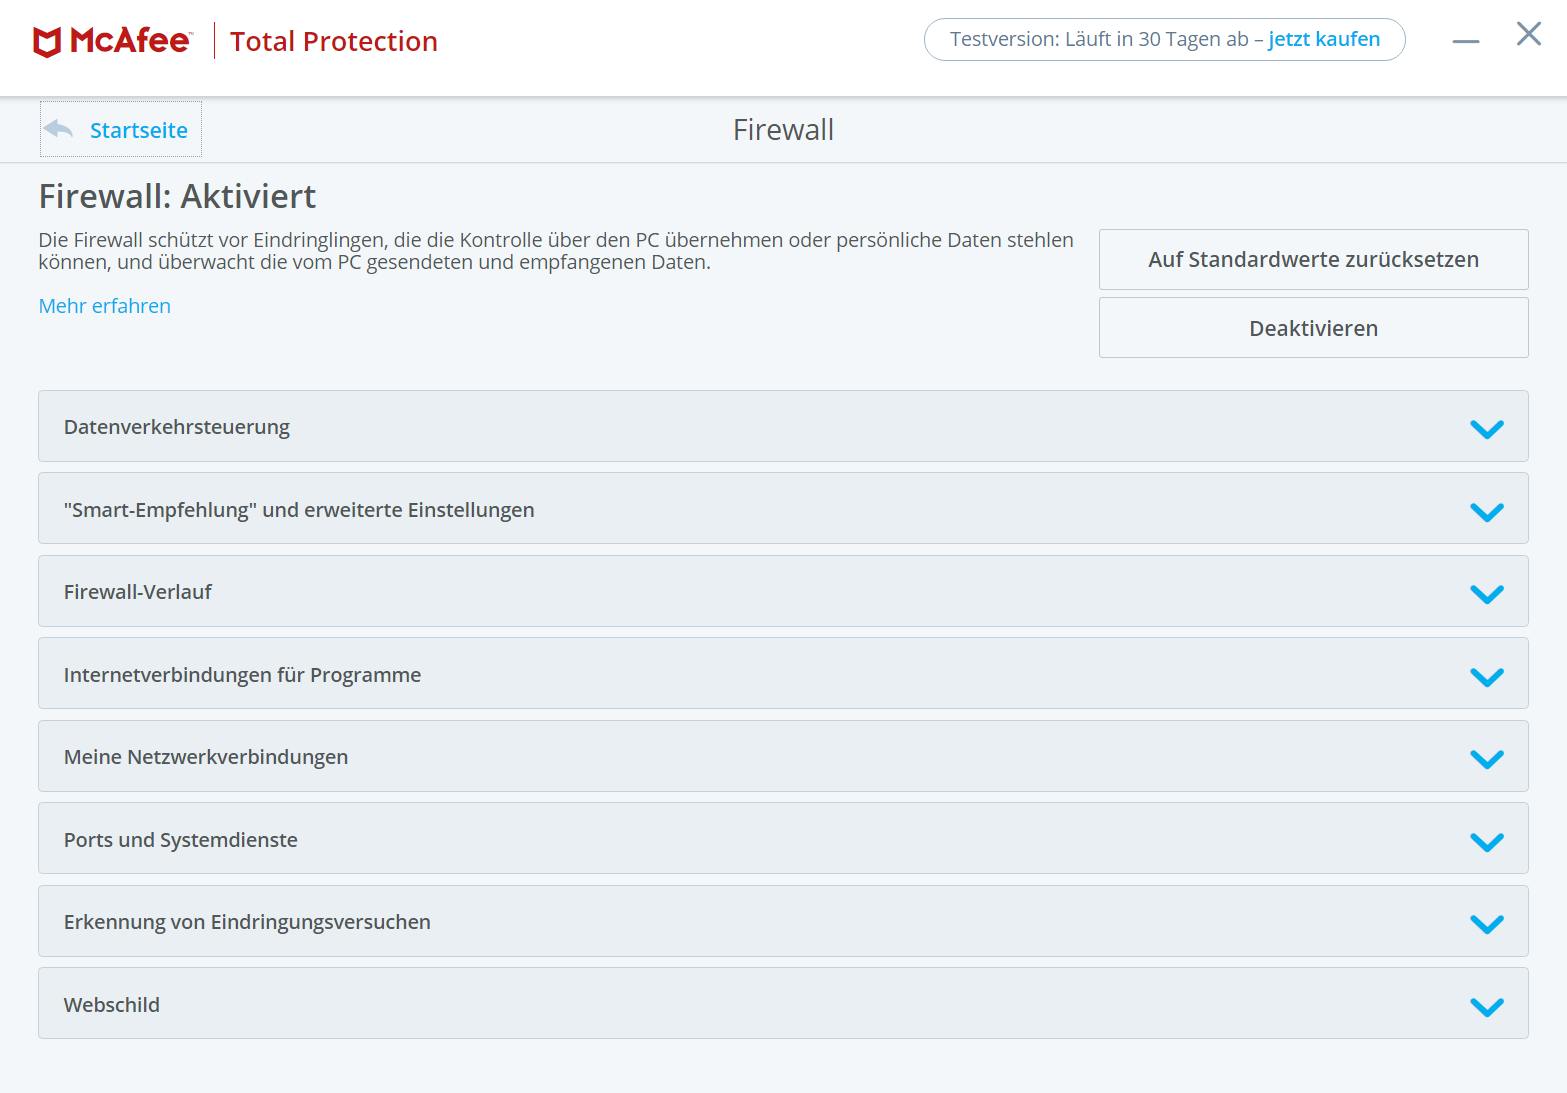This screenshot has width=1567, height=1093.
Task: Click the back arrow icon beside Startseite
Action: coord(59,129)
